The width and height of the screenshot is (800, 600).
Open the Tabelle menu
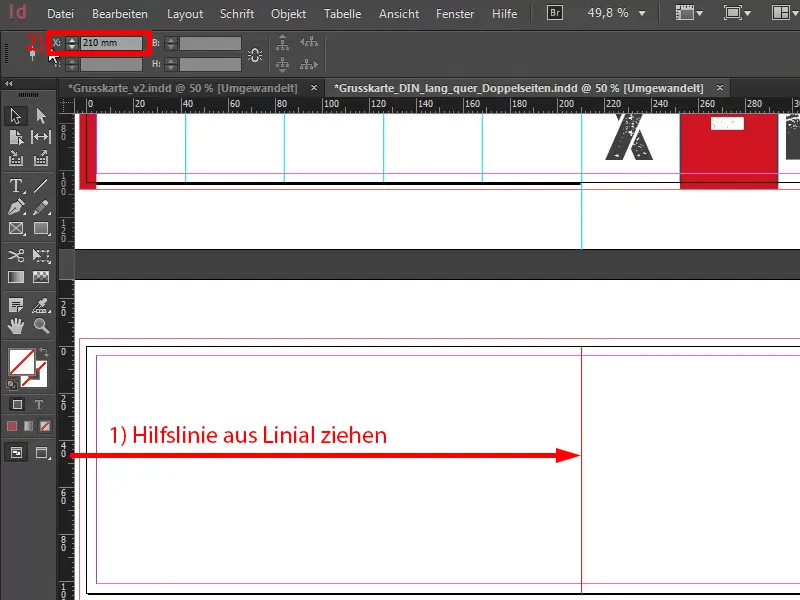pos(342,14)
